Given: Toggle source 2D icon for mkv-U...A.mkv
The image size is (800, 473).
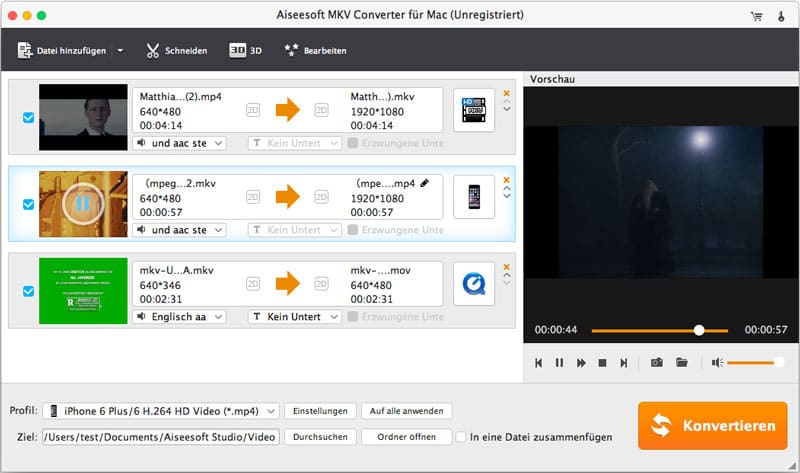Looking at the screenshot, I should pos(253,284).
